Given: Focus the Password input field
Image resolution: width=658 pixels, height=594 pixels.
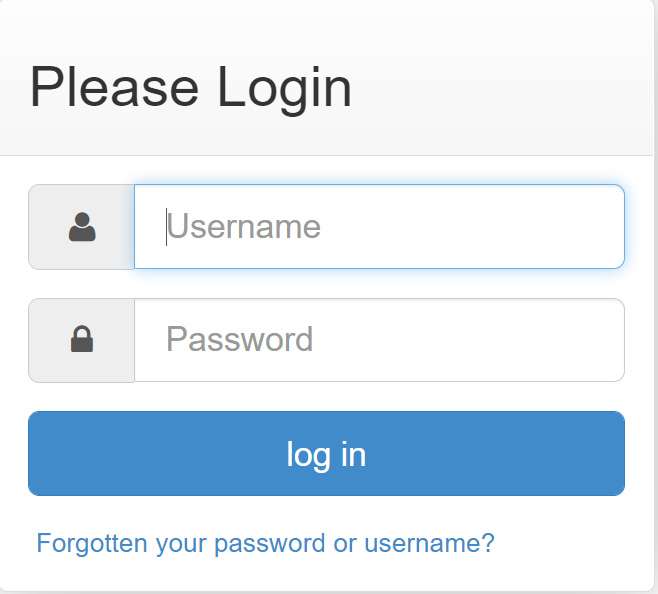Looking at the screenshot, I should (x=379, y=341).
